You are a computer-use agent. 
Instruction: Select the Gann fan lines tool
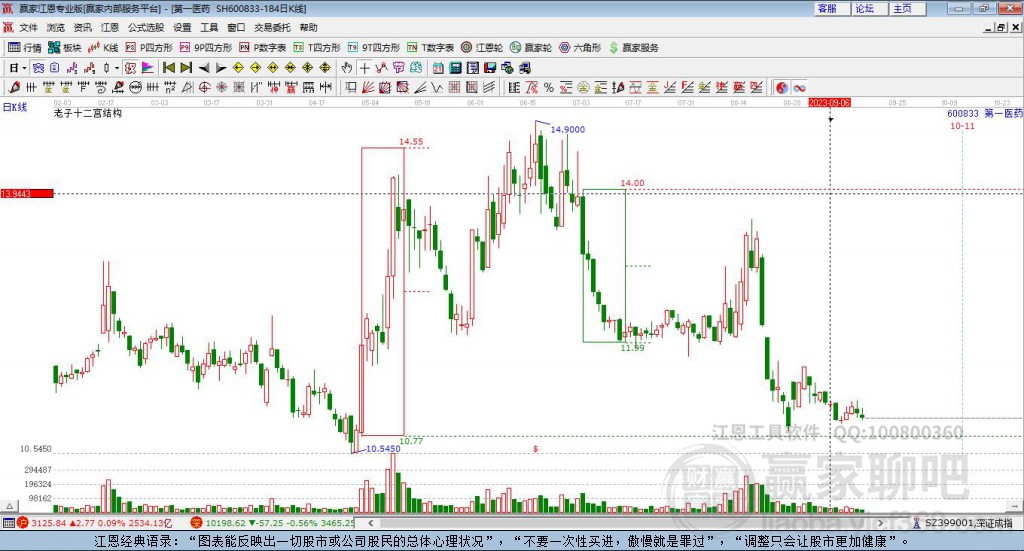tap(368, 87)
